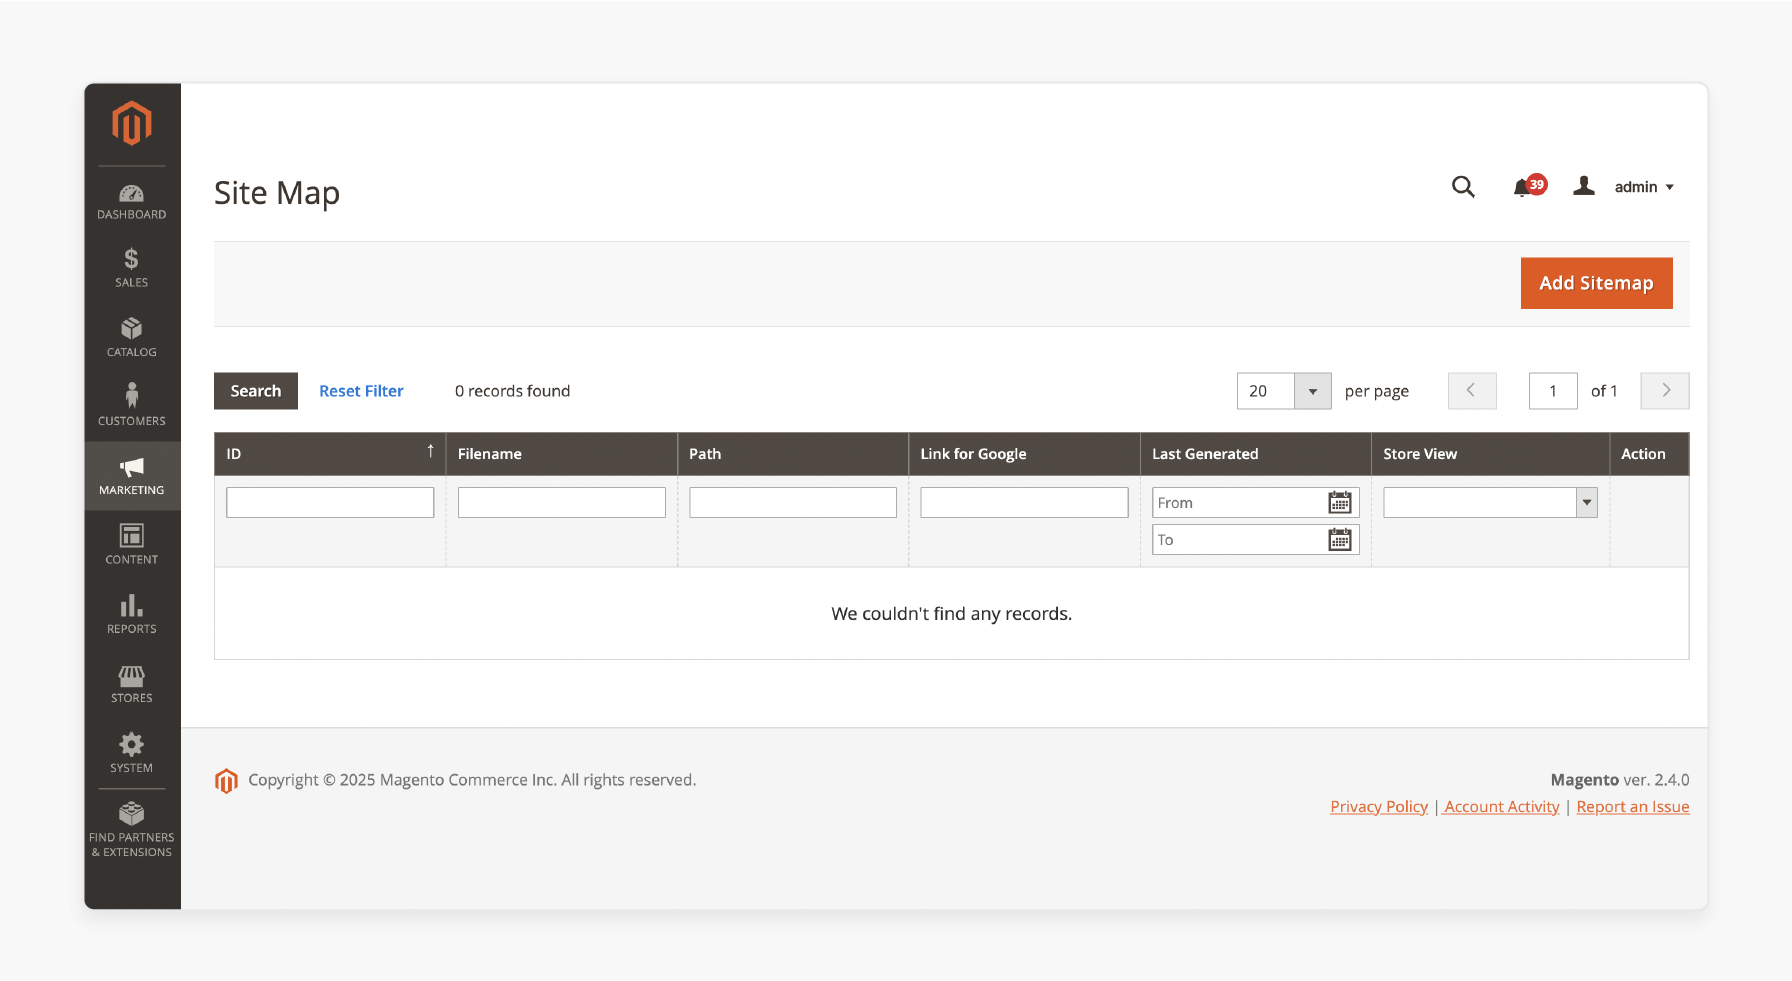Click the search magnifier icon
Viewport: 1792px width, 981px height.
point(1463,187)
